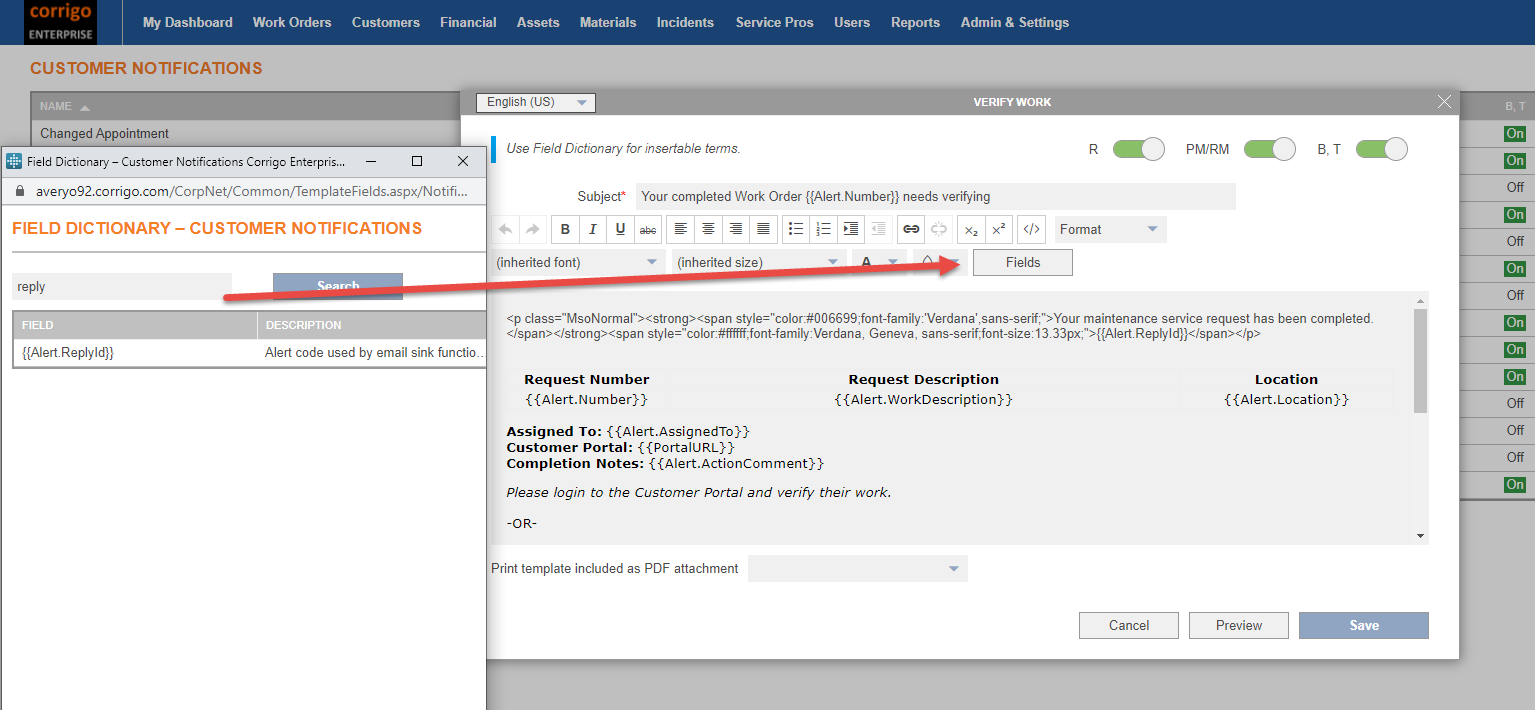Apply italic formatting
The image size is (1535, 710).
(x=592, y=229)
